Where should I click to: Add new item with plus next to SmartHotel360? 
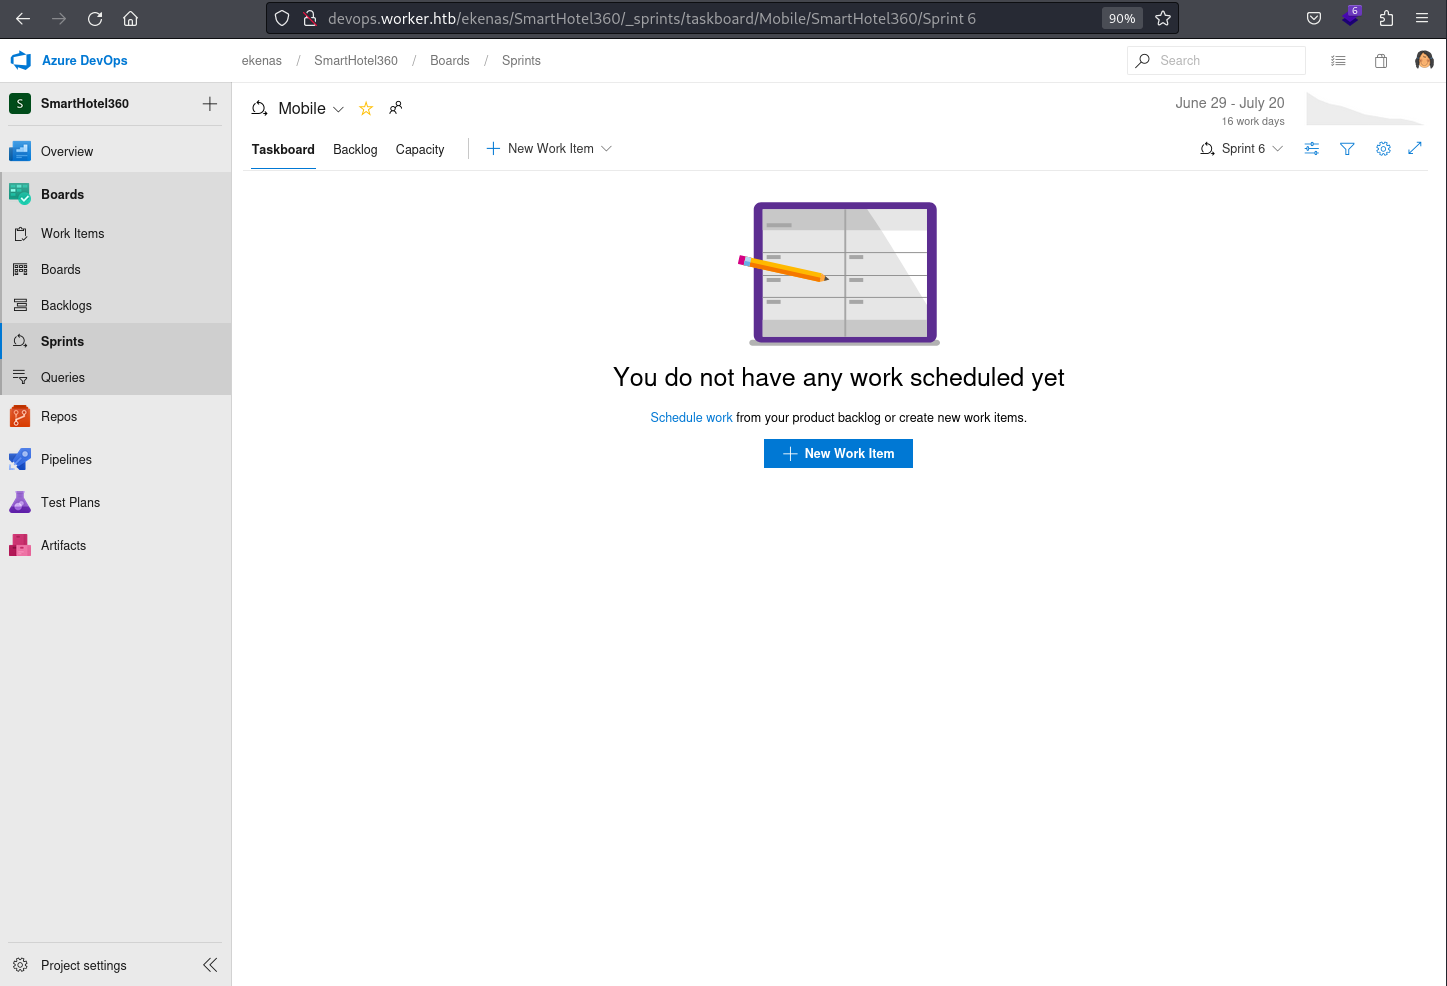(210, 104)
